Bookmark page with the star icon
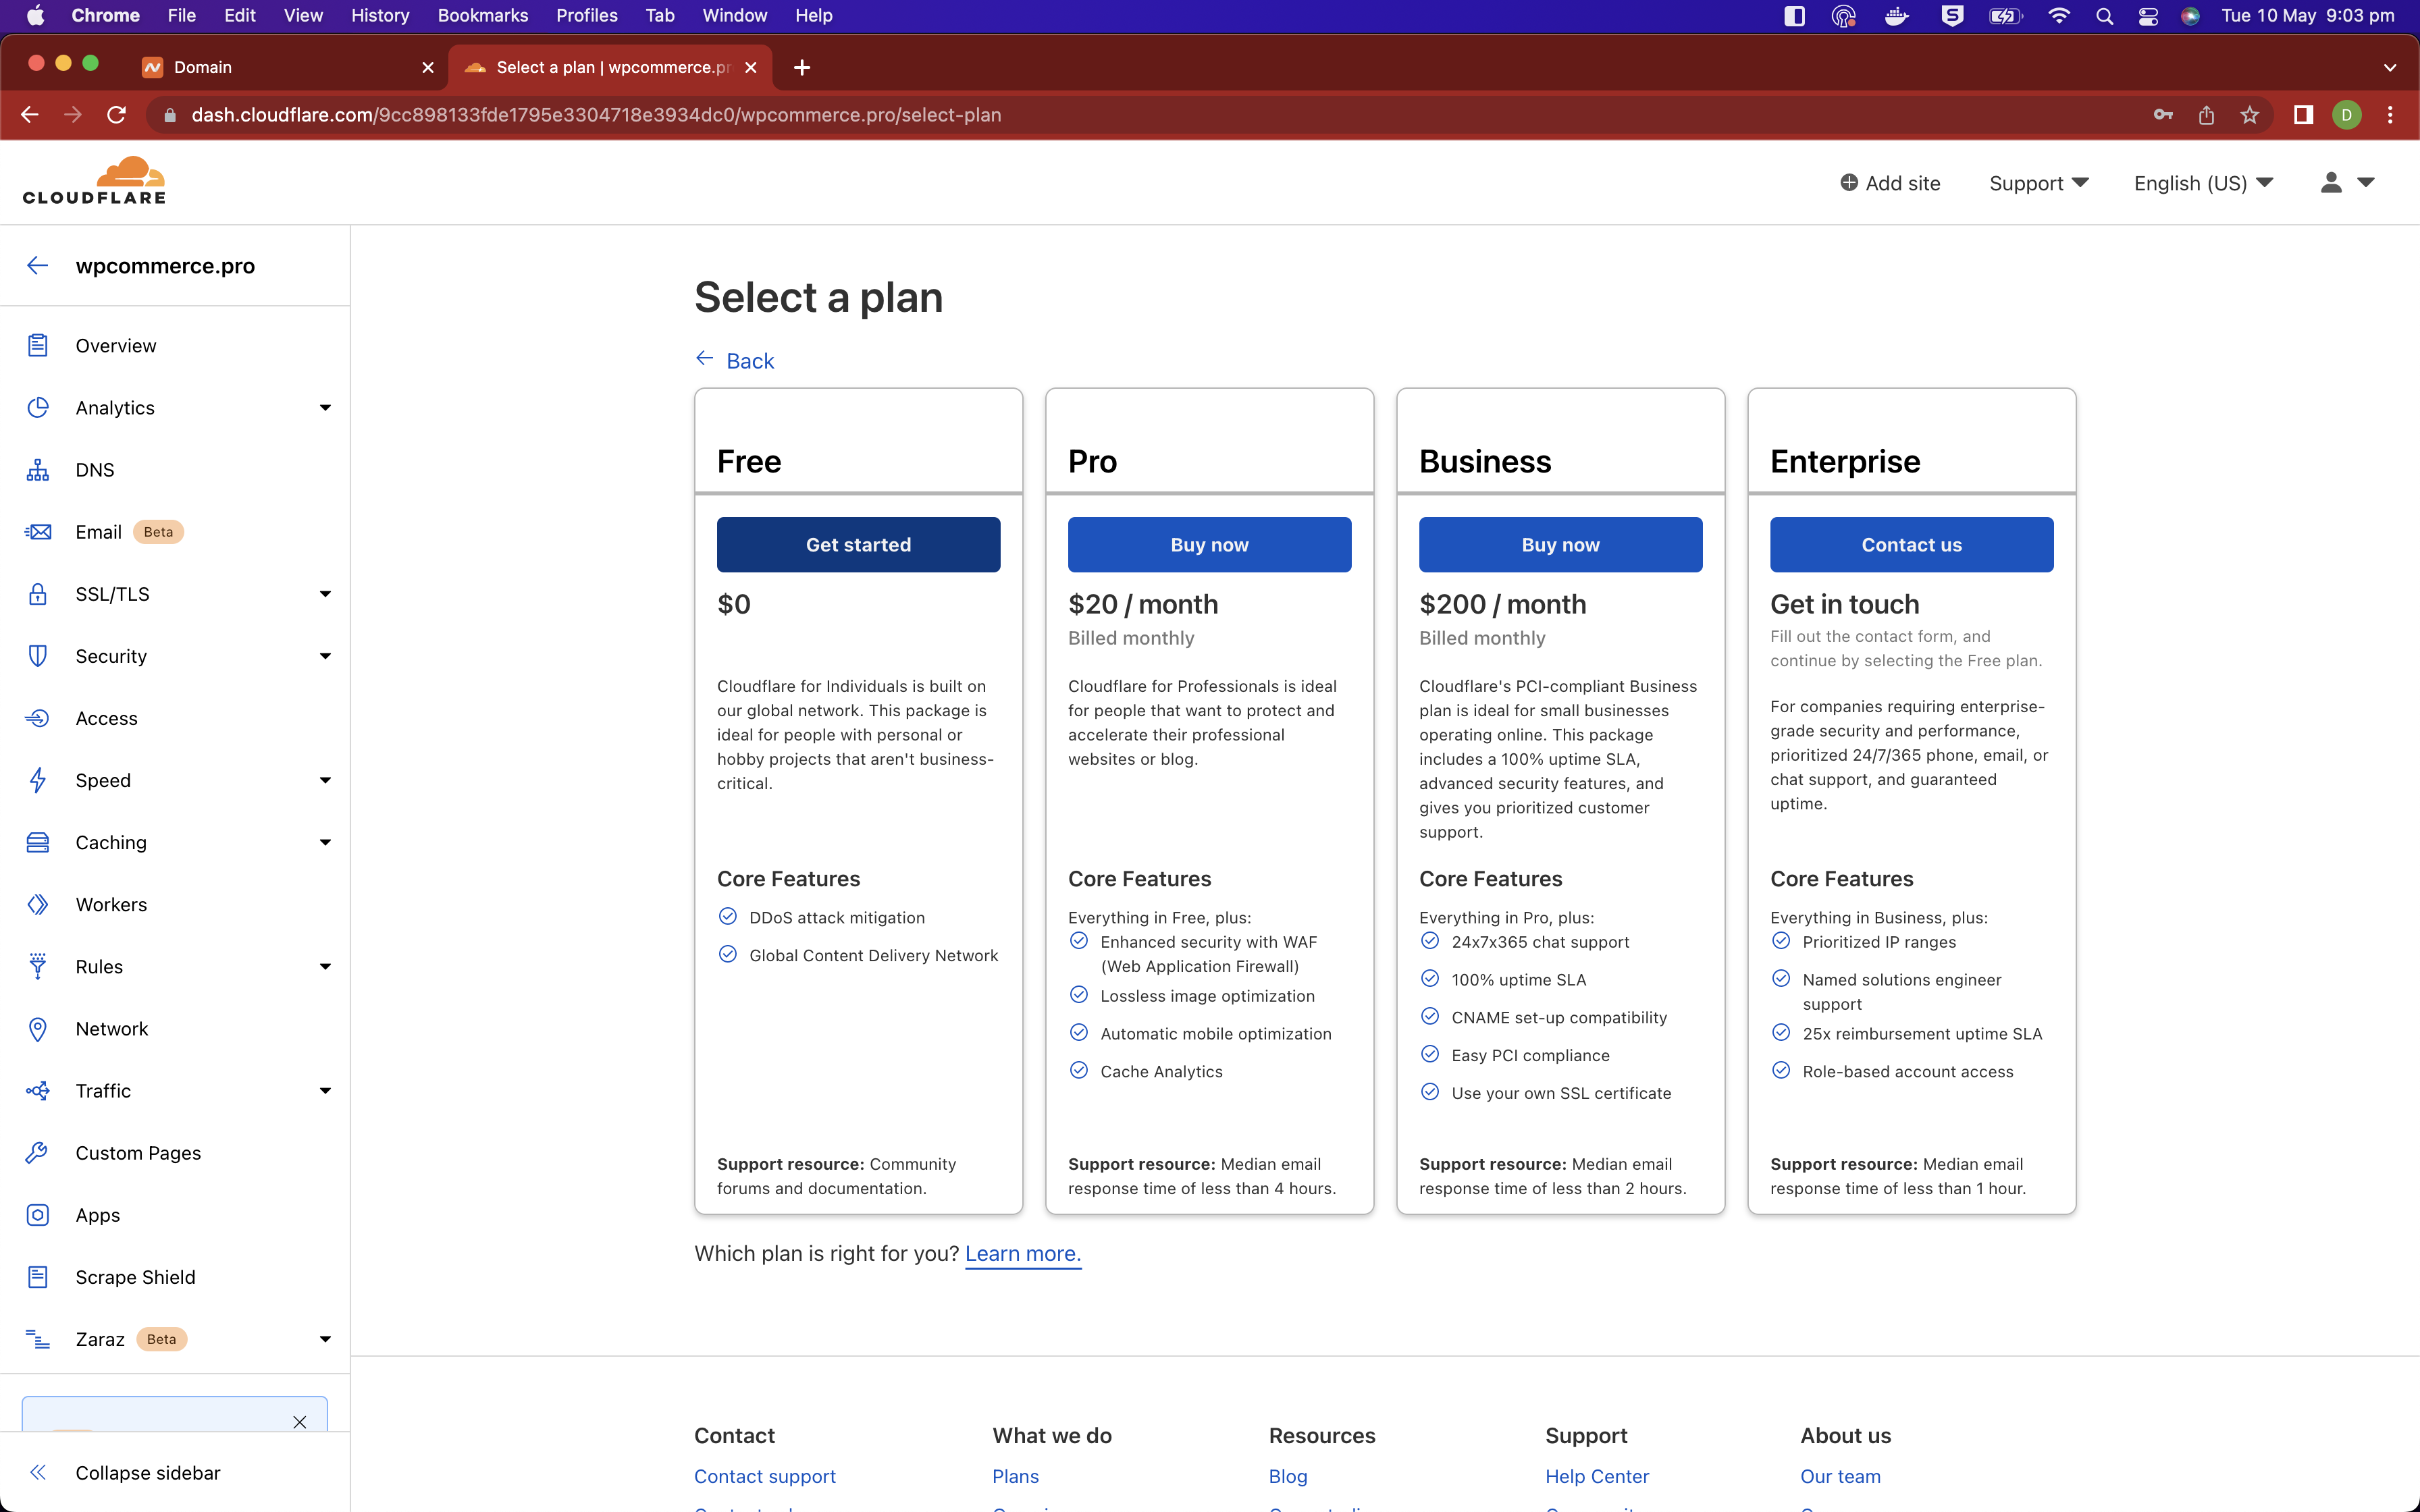This screenshot has width=2420, height=1512. pos(2249,115)
